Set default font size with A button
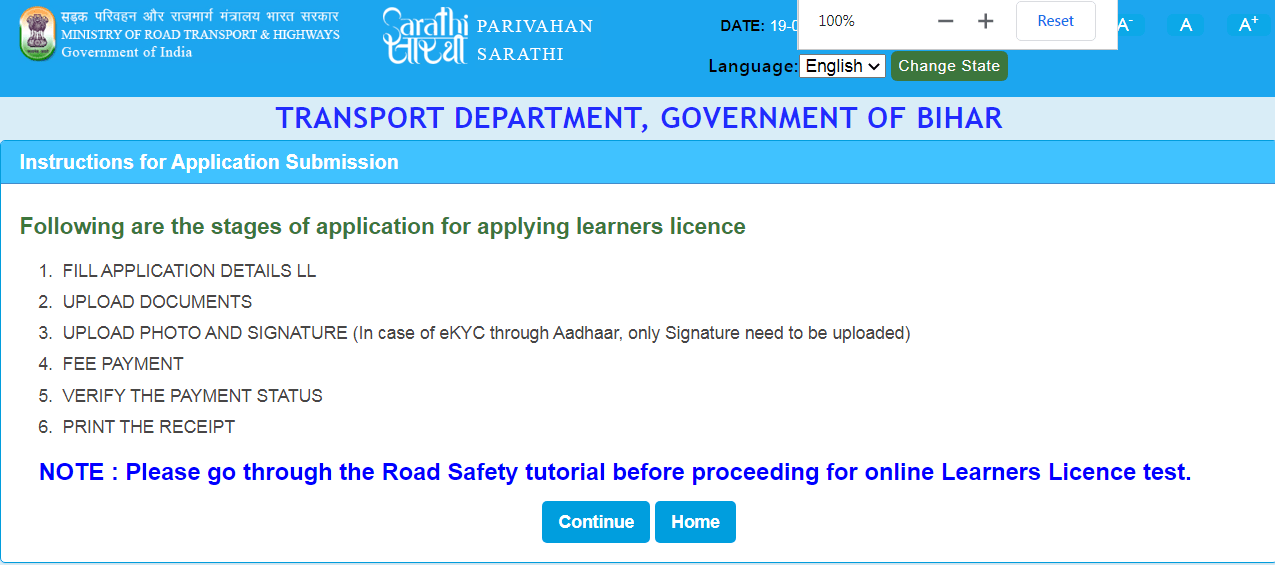The height and width of the screenshot is (565, 1275). [x=1186, y=25]
